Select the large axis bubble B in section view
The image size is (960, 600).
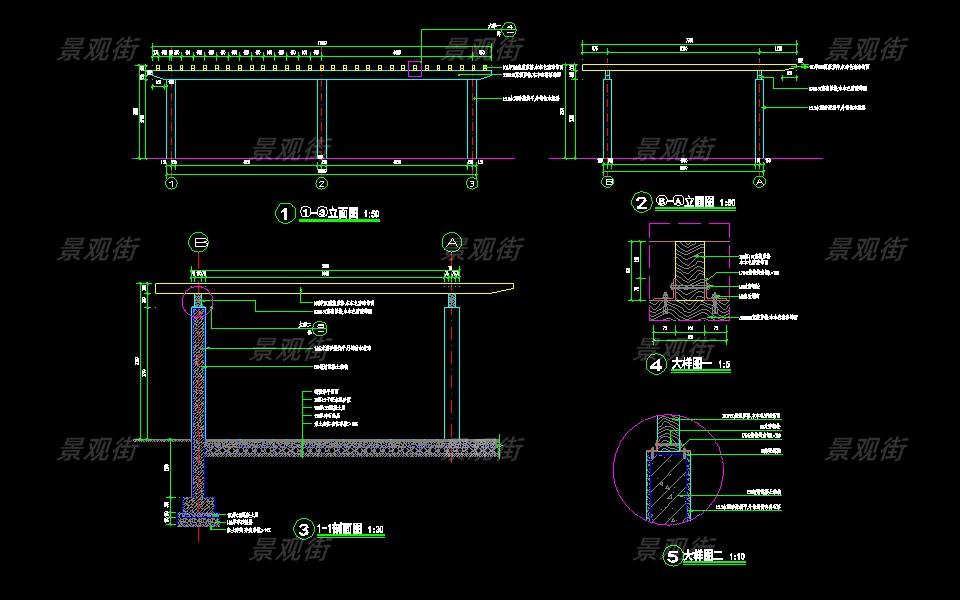coord(199,242)
